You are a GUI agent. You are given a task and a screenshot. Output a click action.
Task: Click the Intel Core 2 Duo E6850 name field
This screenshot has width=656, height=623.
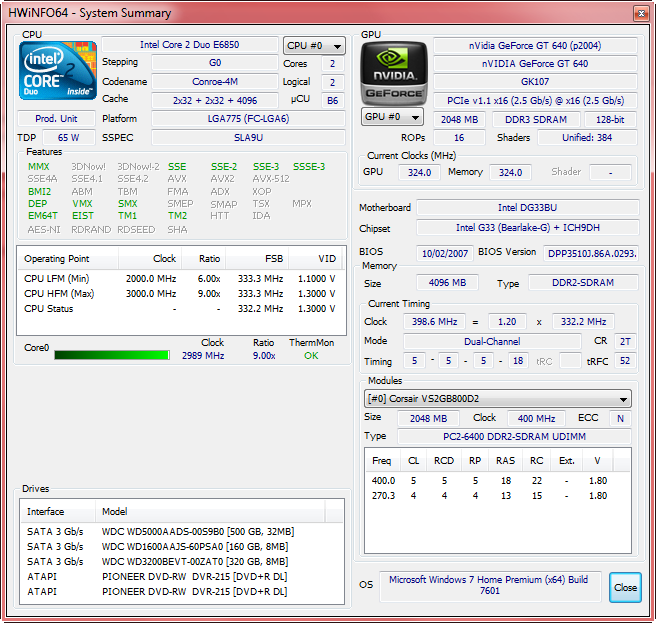[x=190, y=45]
